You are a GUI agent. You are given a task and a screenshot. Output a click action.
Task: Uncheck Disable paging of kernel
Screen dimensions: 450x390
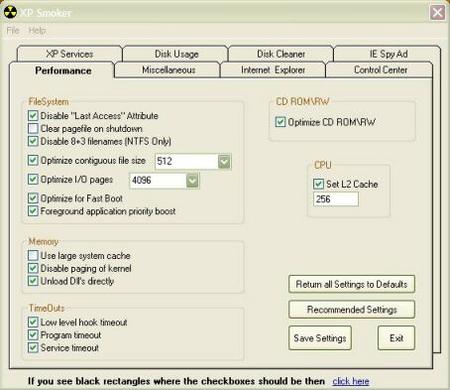coord(33,268)
